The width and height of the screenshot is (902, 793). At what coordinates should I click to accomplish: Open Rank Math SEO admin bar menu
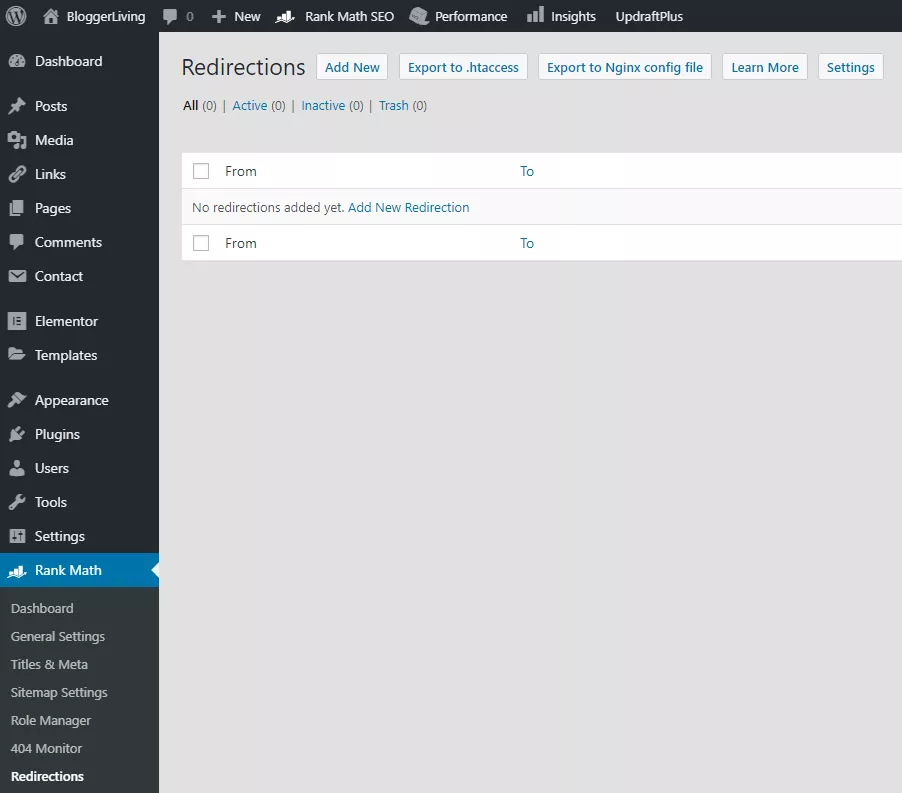pos(335,16)
